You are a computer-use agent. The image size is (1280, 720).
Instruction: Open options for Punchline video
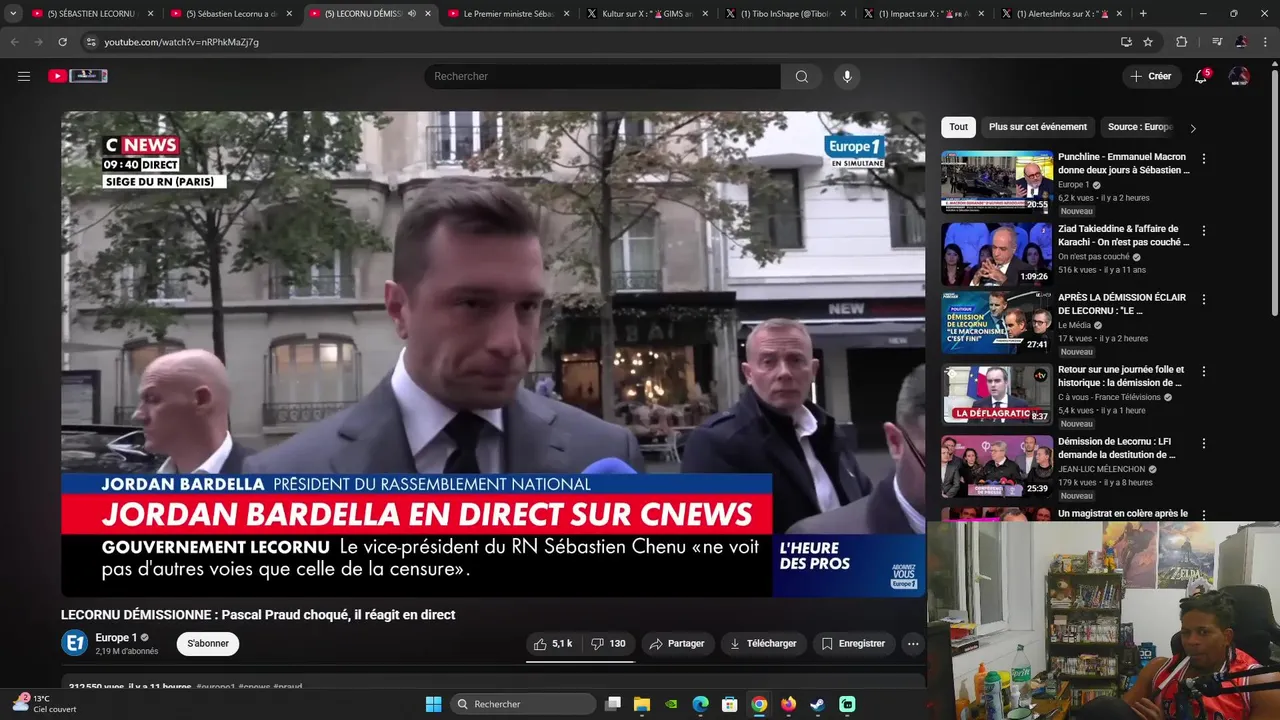click(1204, 159)
